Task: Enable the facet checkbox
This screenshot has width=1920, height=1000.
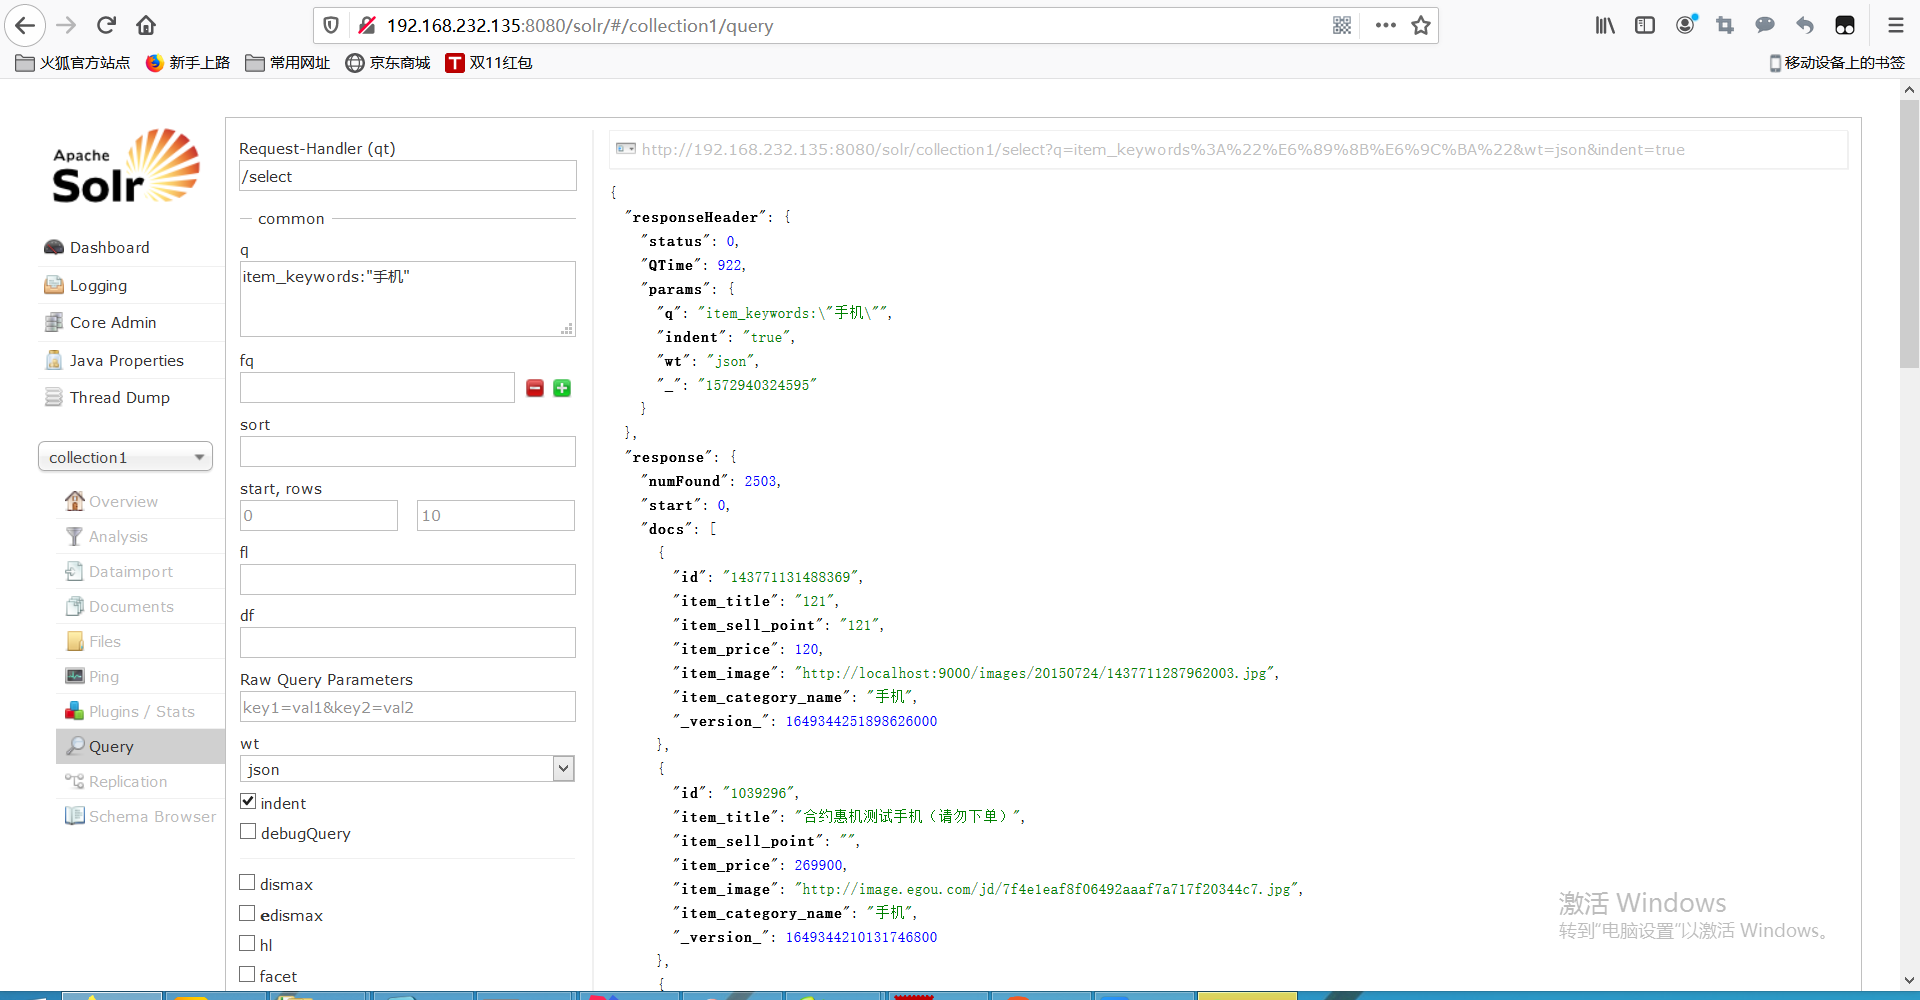Action: 247,974
